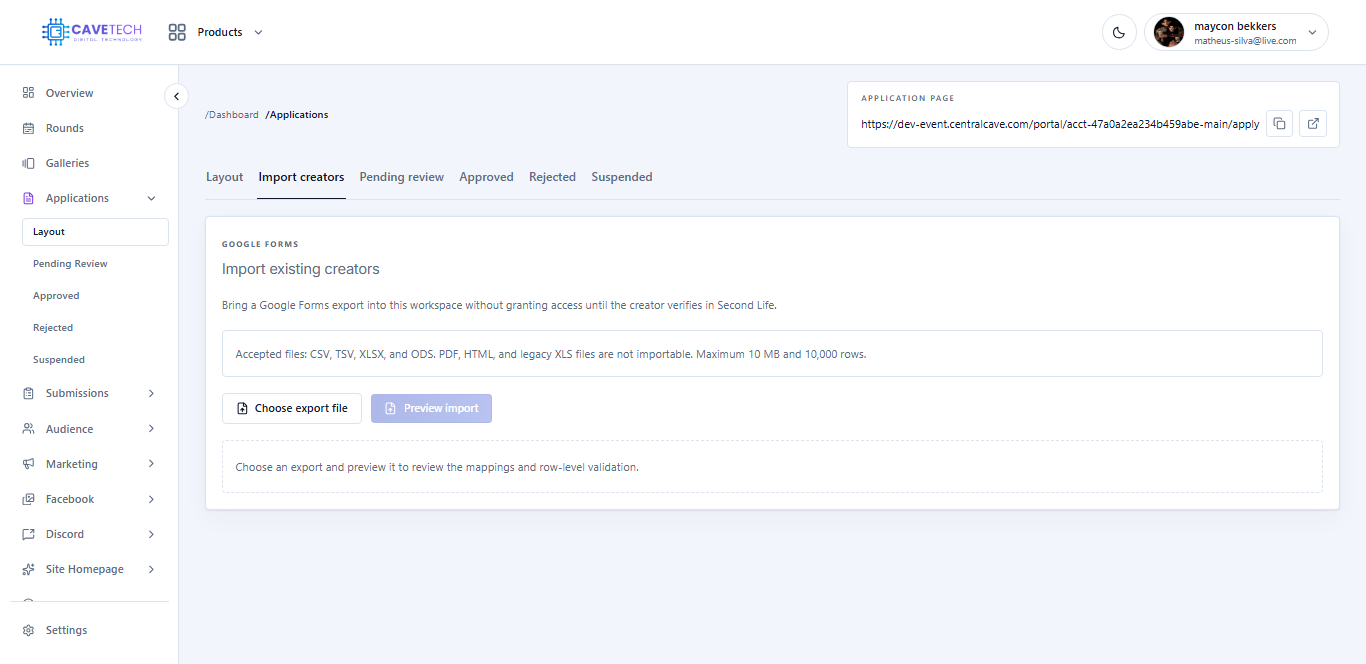
Task: Click the CaveTech logo
Action: (92, 32)
